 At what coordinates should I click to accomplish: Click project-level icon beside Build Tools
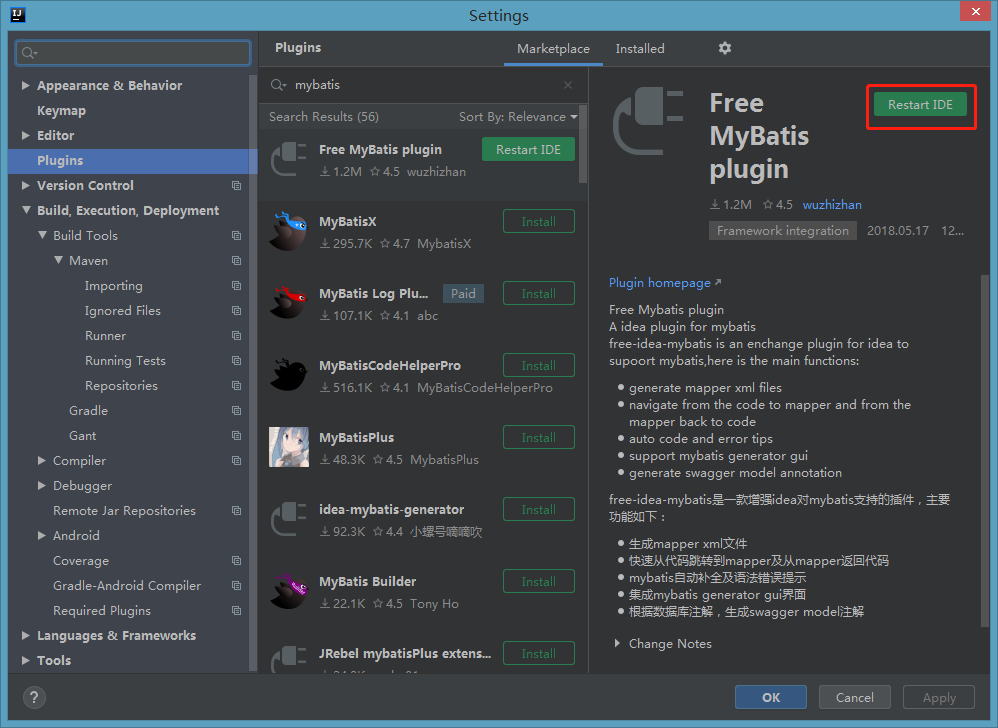coord(236,236)
